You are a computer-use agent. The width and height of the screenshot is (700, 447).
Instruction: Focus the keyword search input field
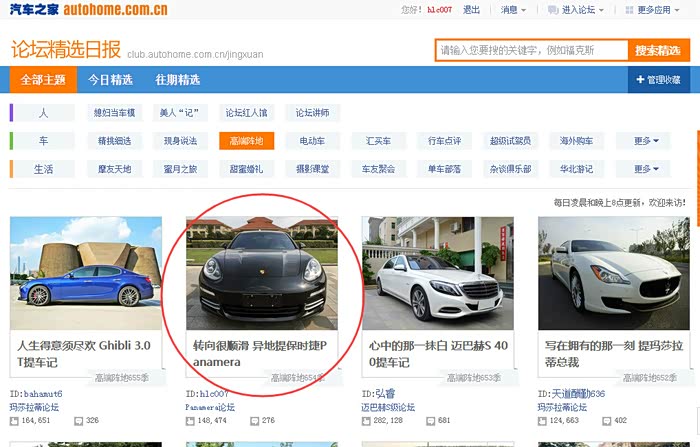(x=532, y=50)
